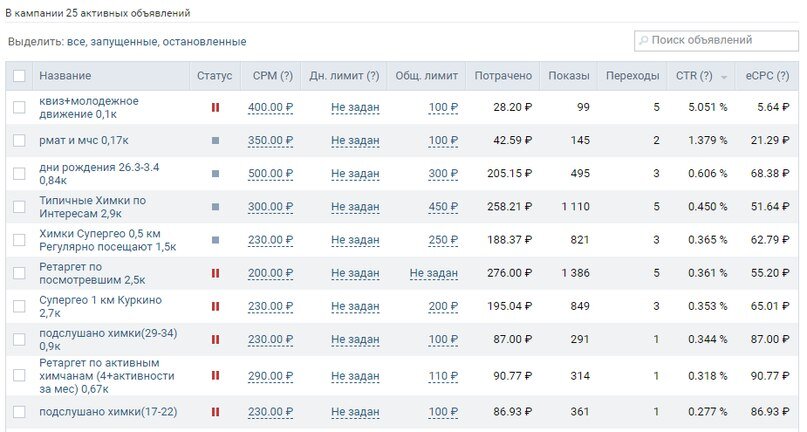Image resolution: width=807 pixels, height=432 pixels.
Task: Click pause icon for подслушано химки(29-34)
Action: click(x=215, y=339)
